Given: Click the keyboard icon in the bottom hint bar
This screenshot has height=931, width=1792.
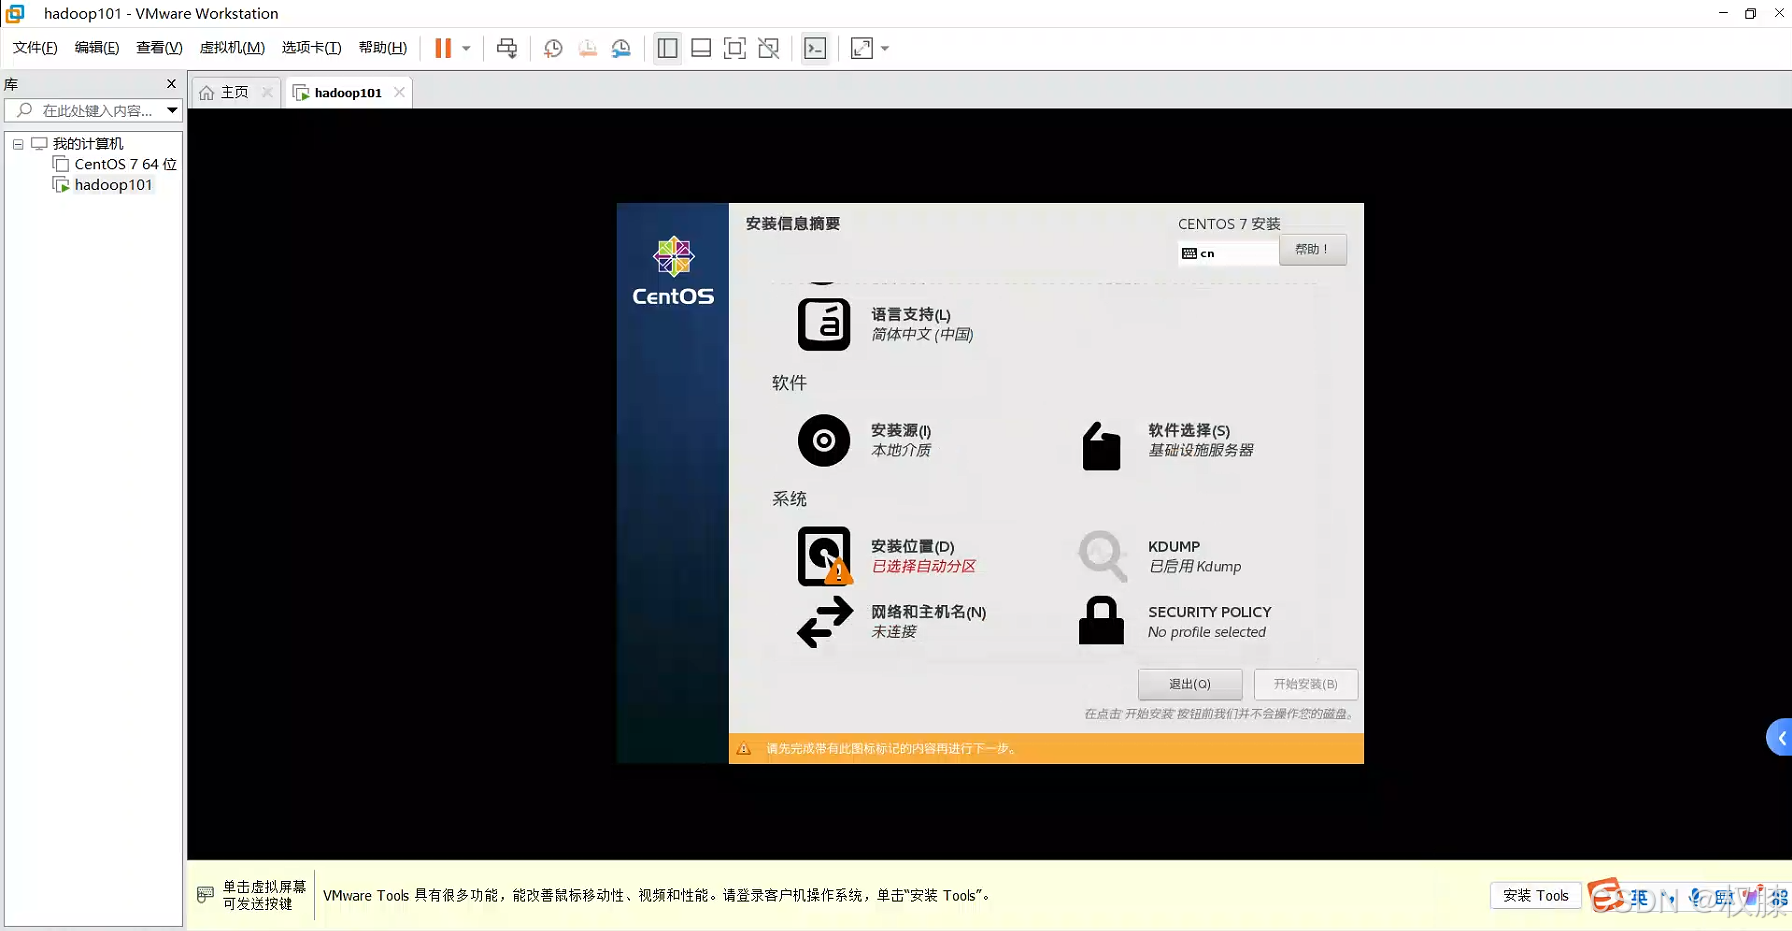Looking at the screenshot, I should [205, 894].
